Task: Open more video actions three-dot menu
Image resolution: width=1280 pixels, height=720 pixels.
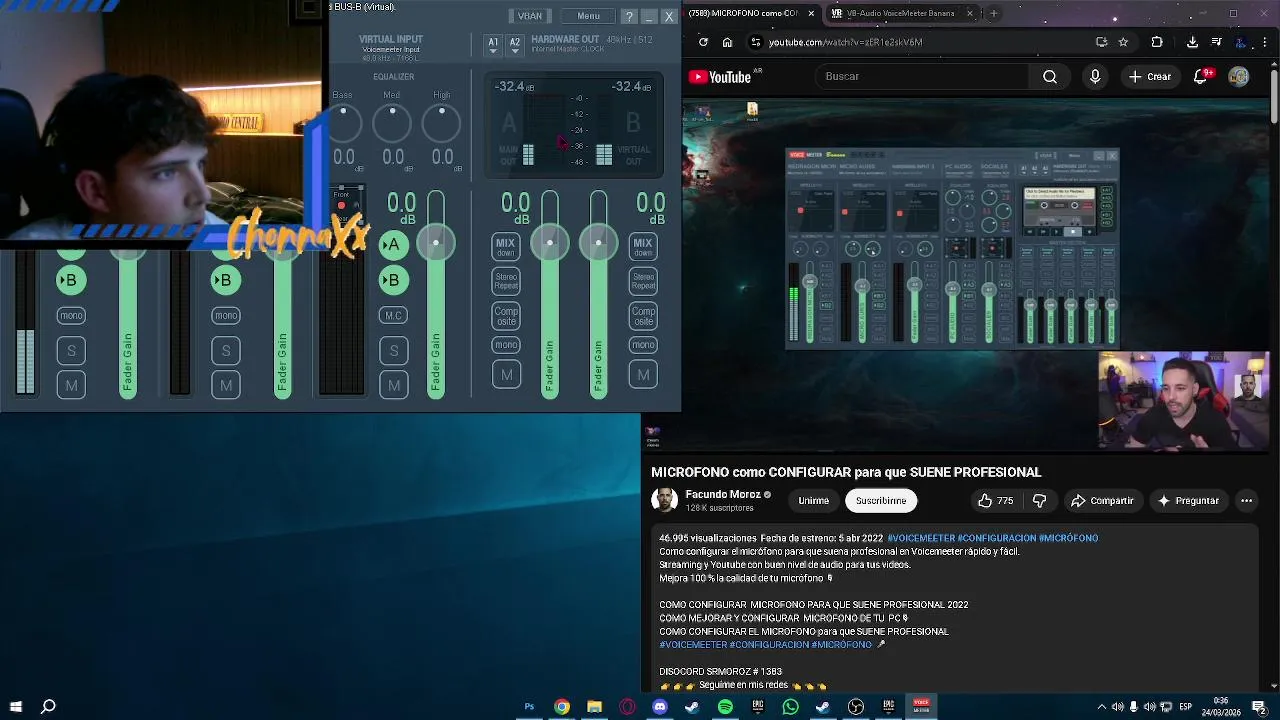Action: coord(1246,500)
